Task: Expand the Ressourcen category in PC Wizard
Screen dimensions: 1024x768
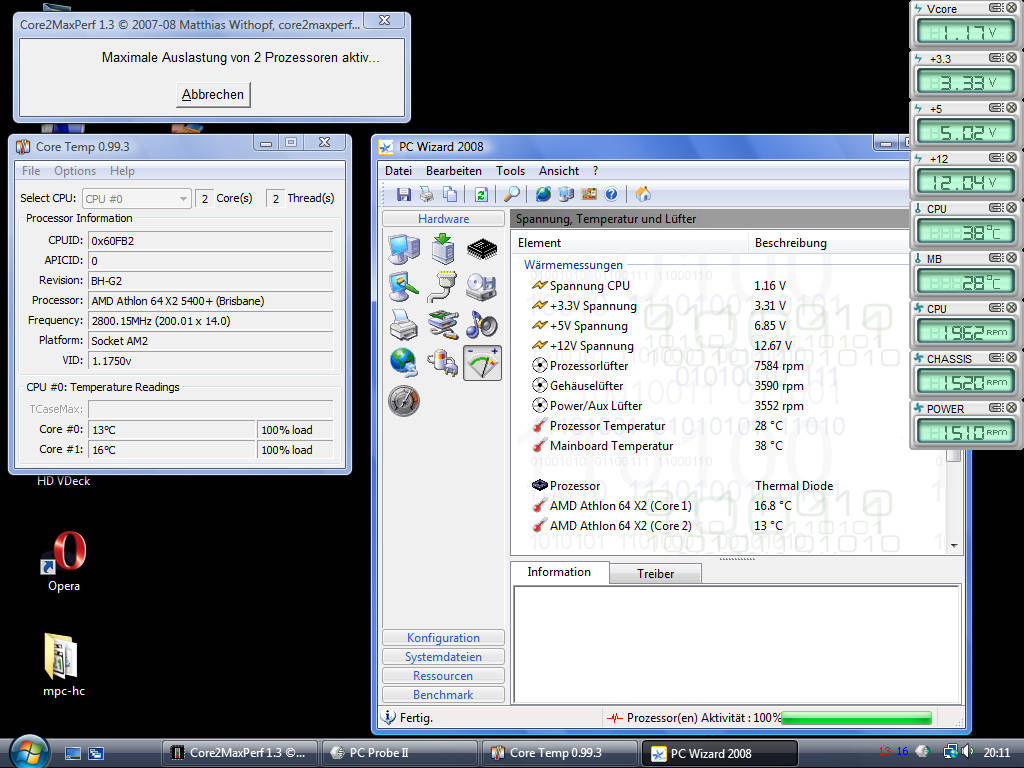Action: click(443, 675)
